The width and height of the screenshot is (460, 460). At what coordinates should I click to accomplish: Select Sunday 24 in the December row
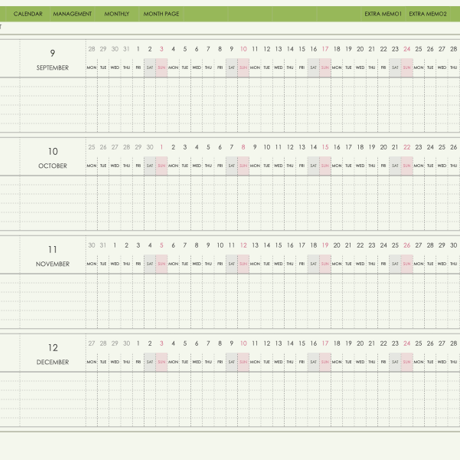(x=407, y=343)
